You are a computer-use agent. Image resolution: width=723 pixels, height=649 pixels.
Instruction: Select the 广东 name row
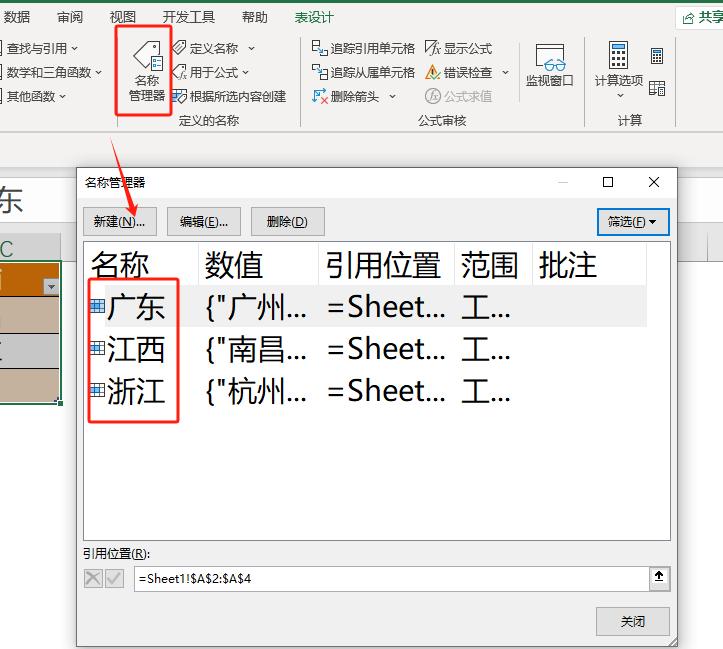[x=369, y=307]
